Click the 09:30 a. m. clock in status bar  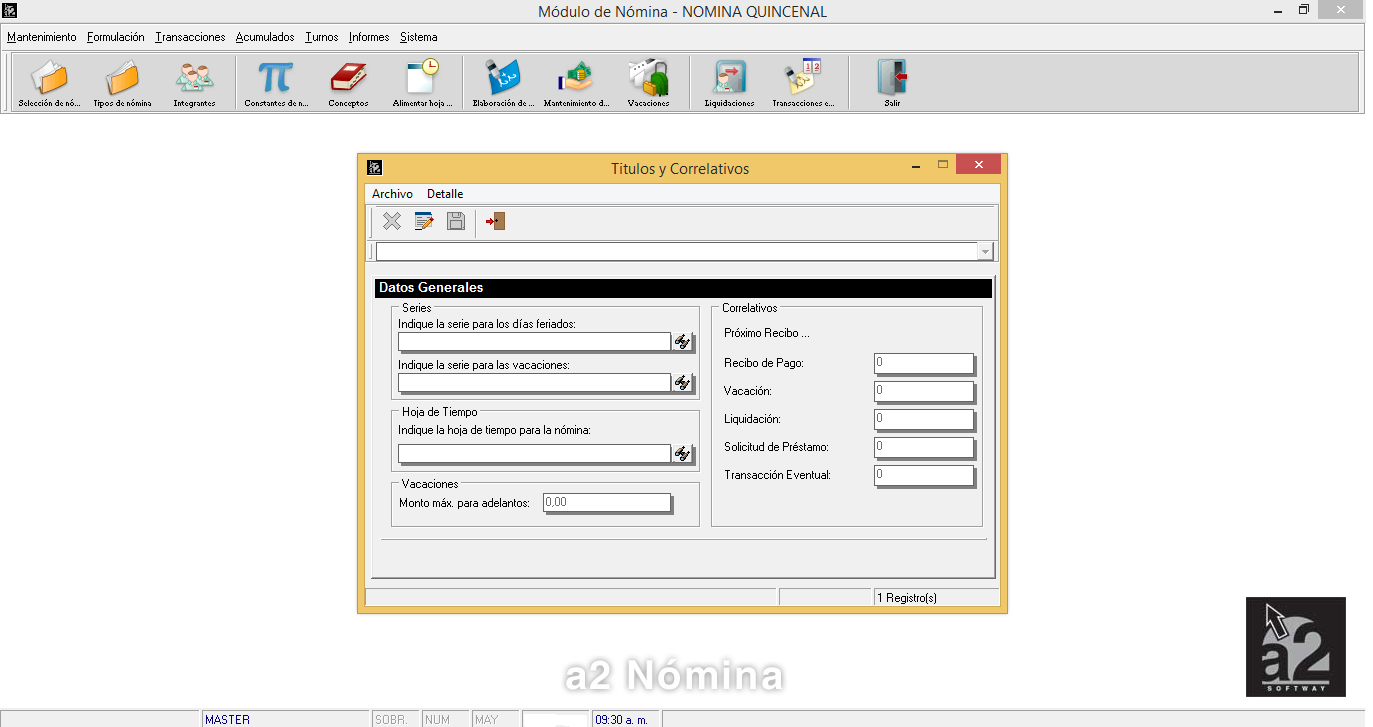[x=622, y=720]
